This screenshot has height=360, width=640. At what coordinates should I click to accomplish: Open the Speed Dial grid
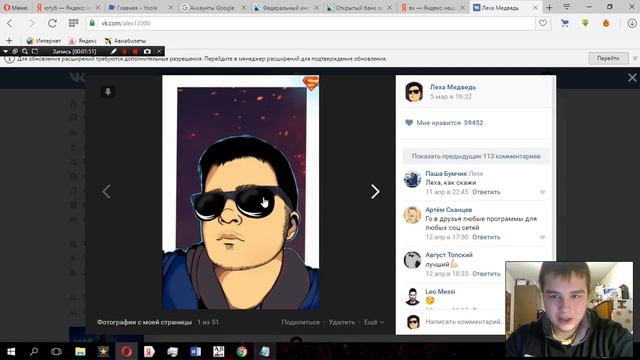point(73,23)
